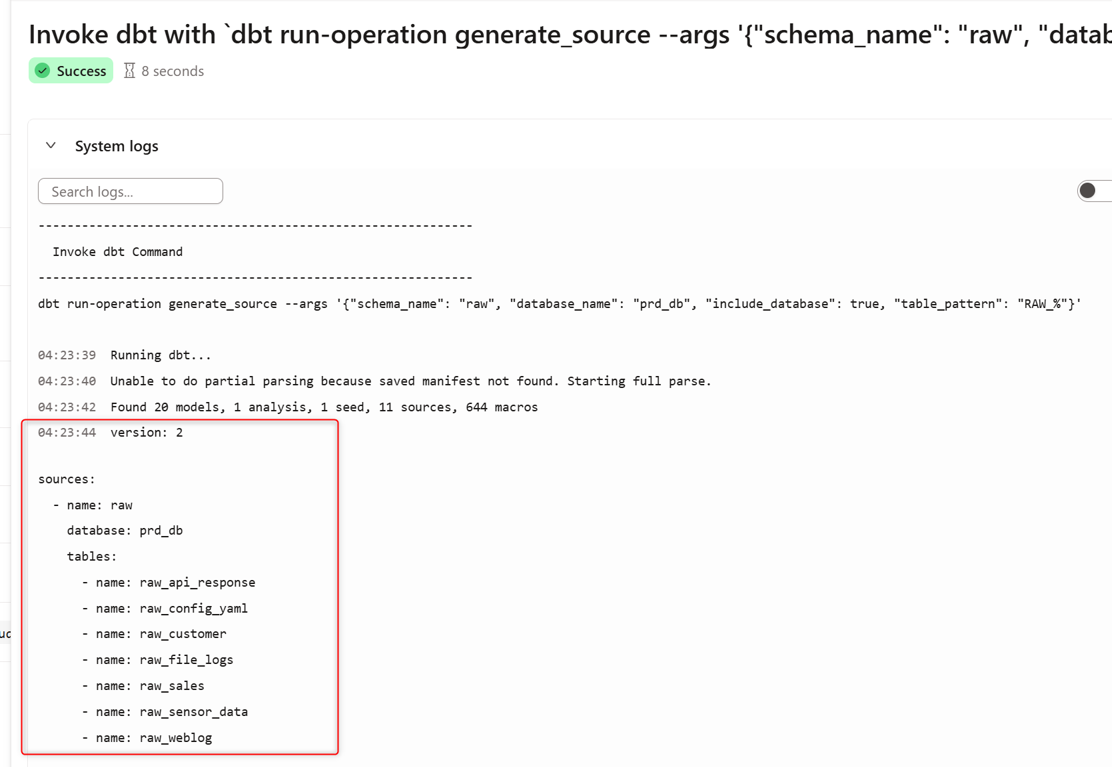Click the 'Invoke dbt Command' log line
1112x767 pixels.
[x=118, y=252]
